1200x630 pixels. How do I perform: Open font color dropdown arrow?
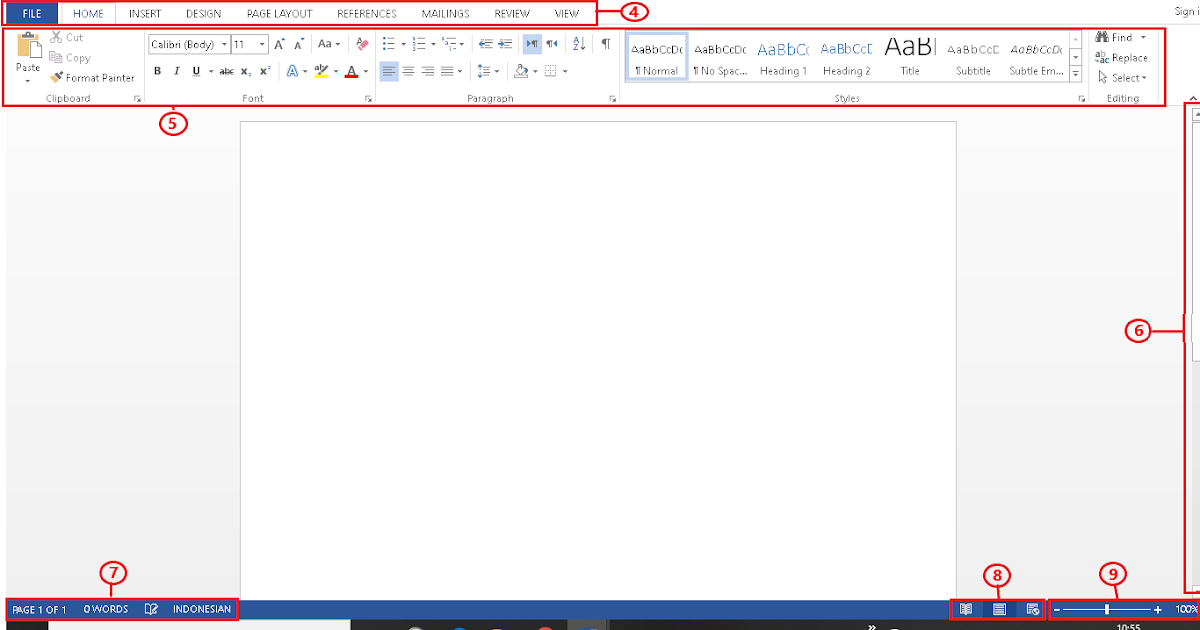click(366, 71)
